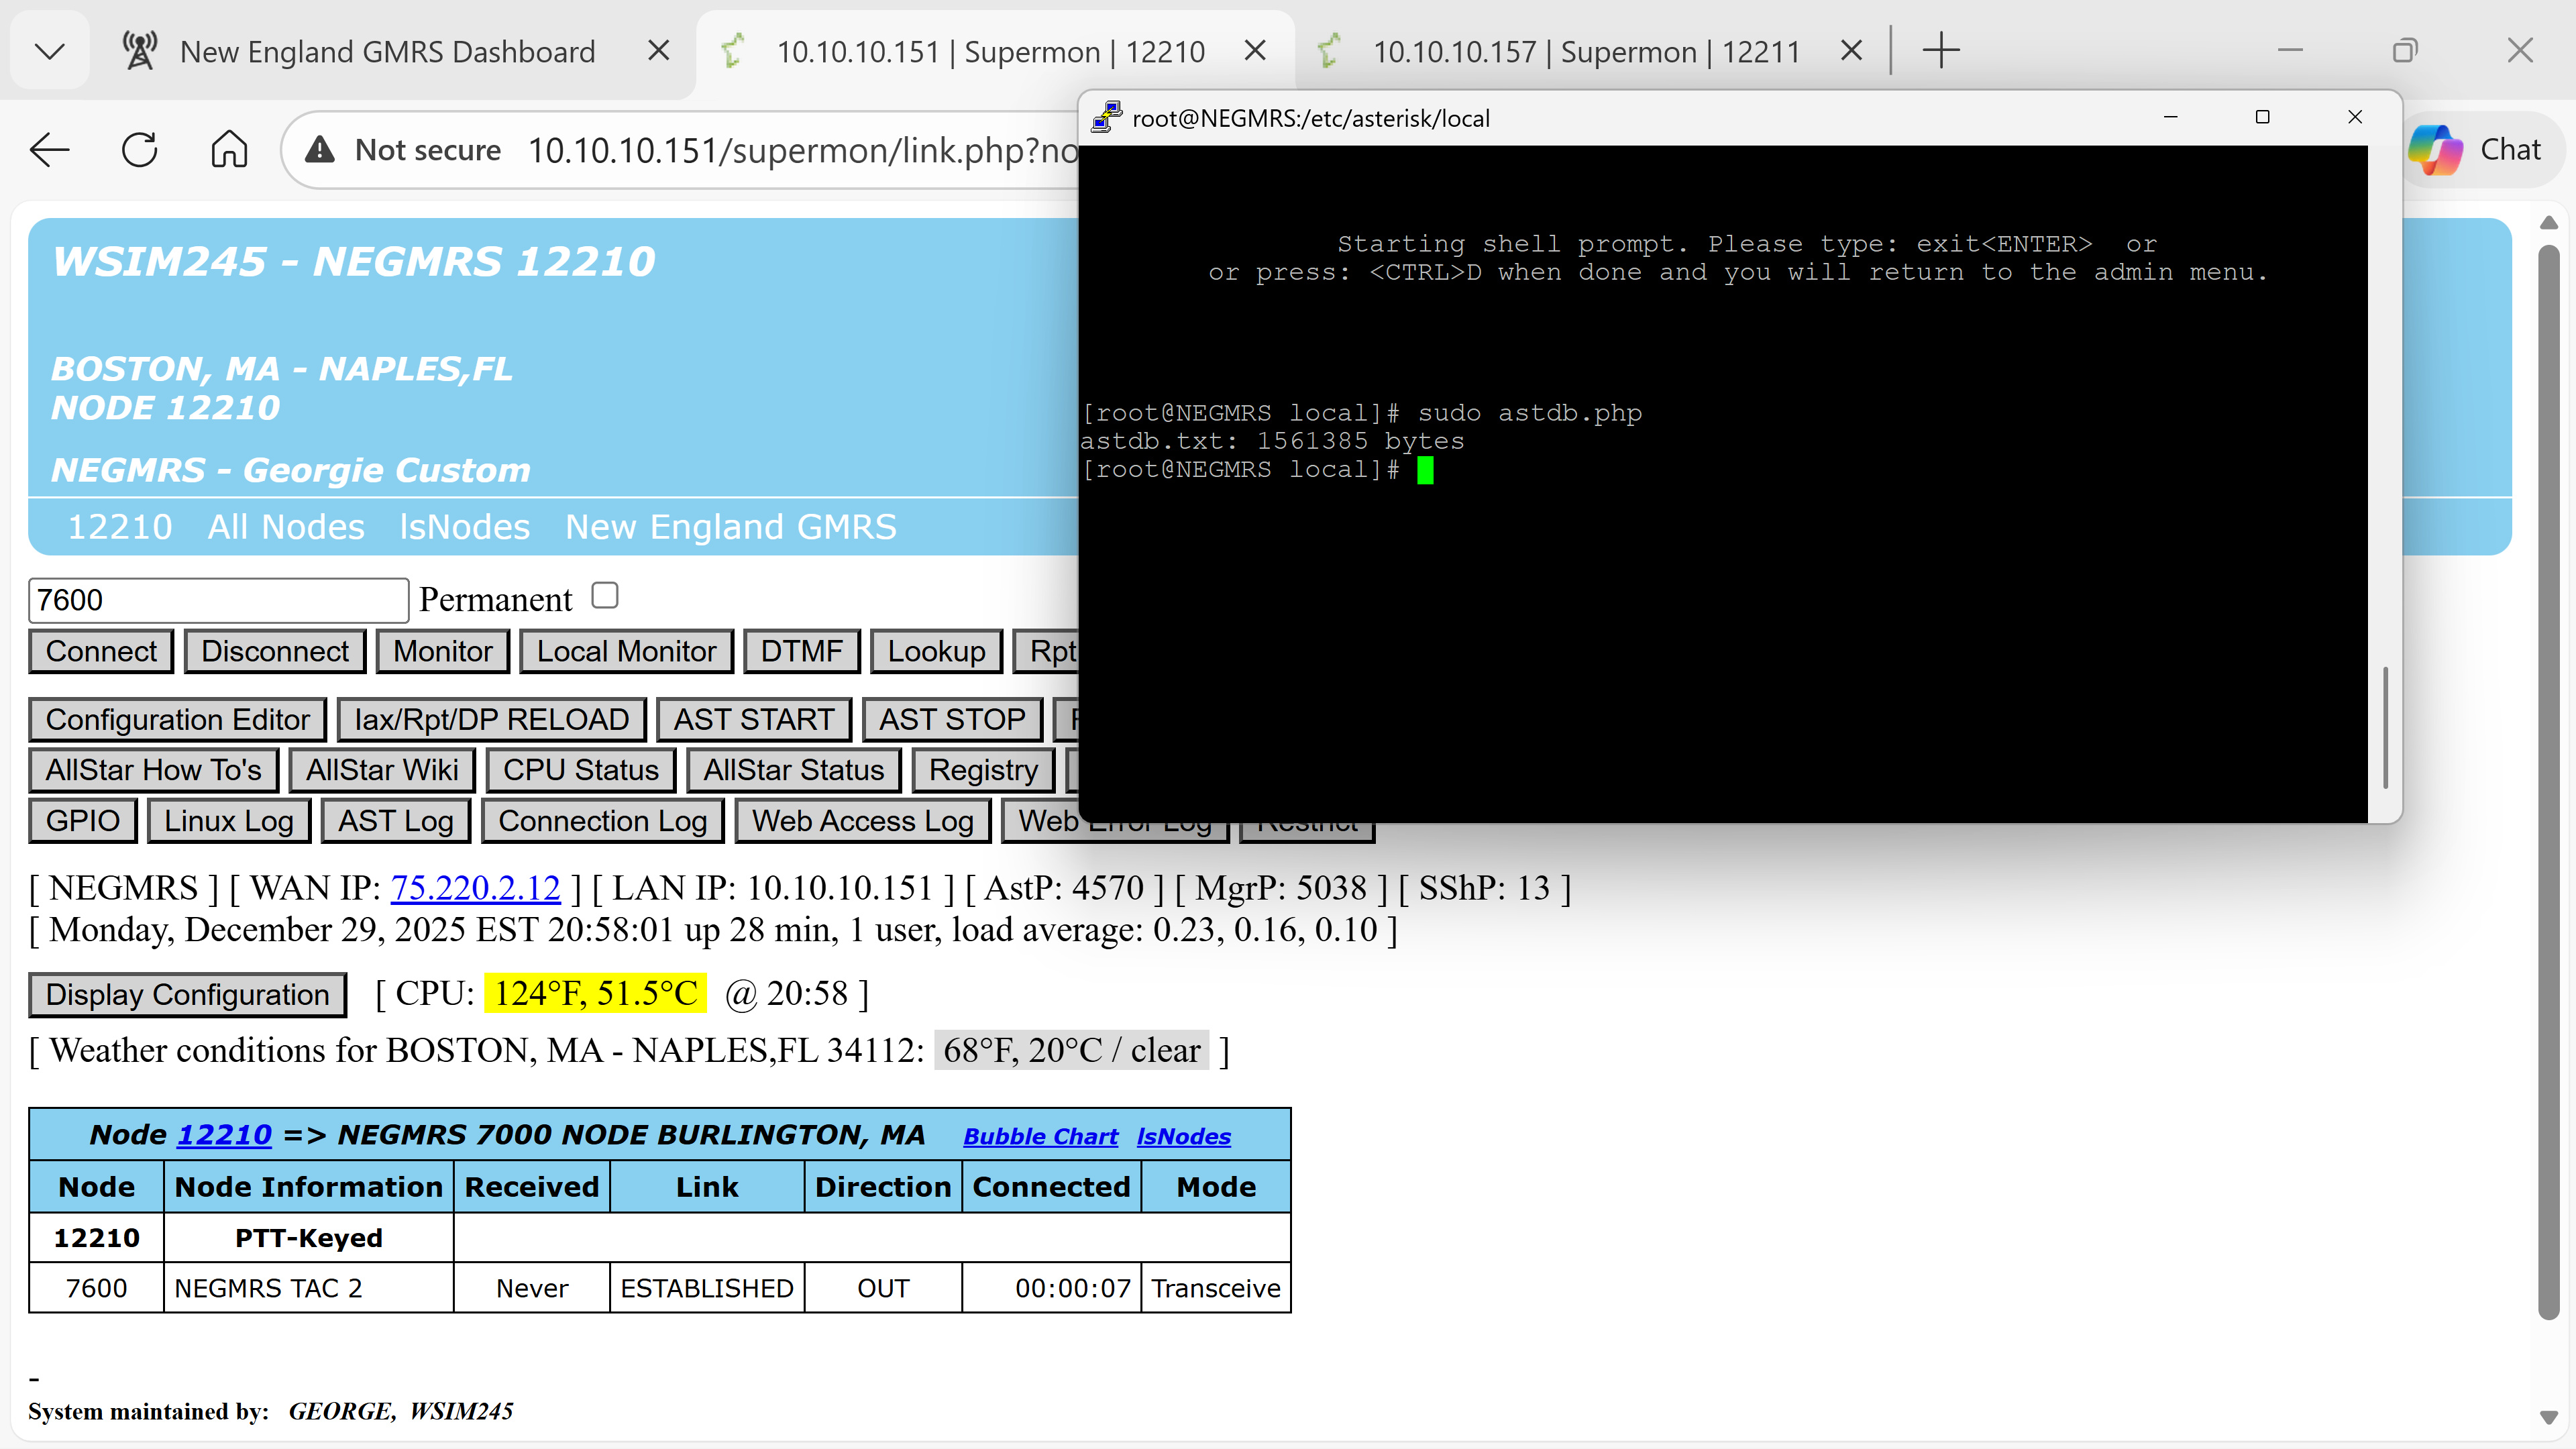2576x1449 pixels.
Task: Open a new tab with the plus icon
Action: click(1940, 50)
